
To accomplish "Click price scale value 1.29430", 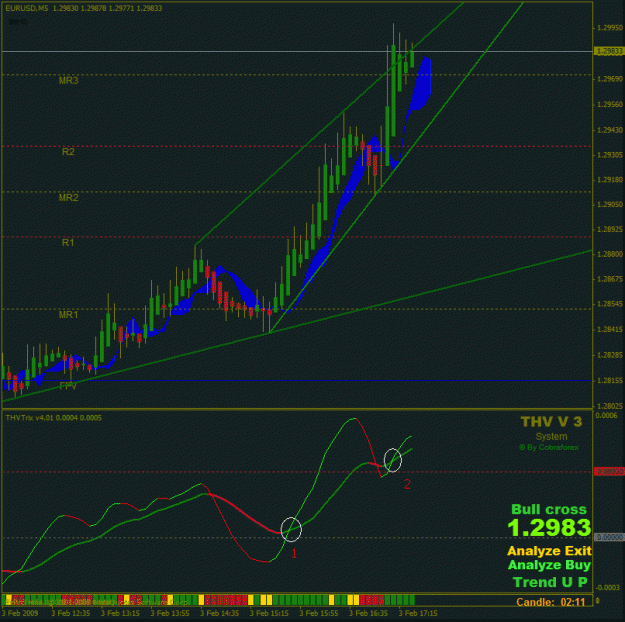I will click(609, 130).
